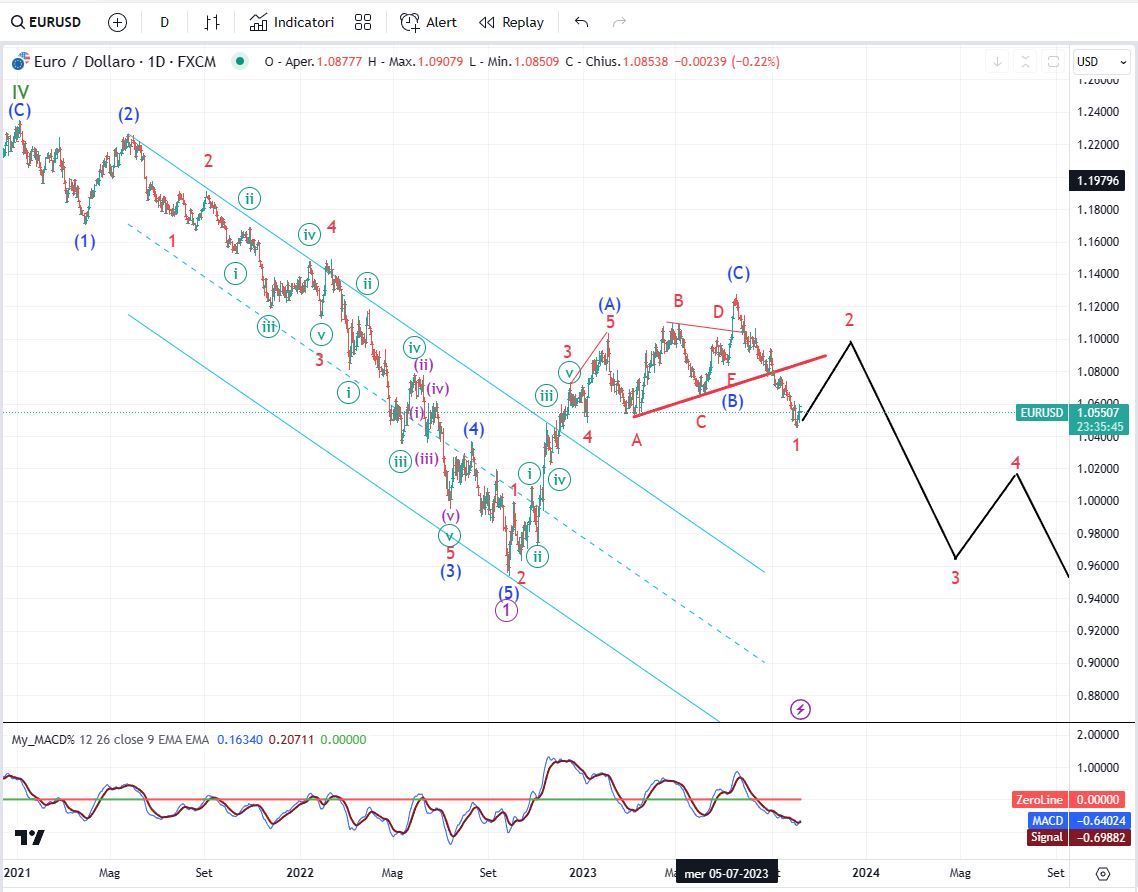1138x892 pixels.
Task: Undo the last chart action
Action: 581,22
